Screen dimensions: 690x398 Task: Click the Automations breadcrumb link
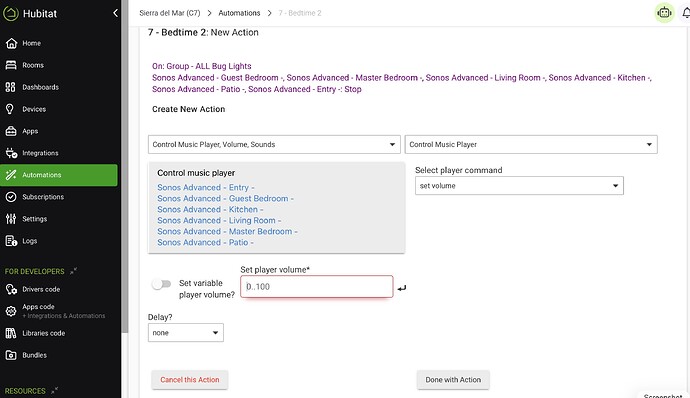(x=239, y=13)
